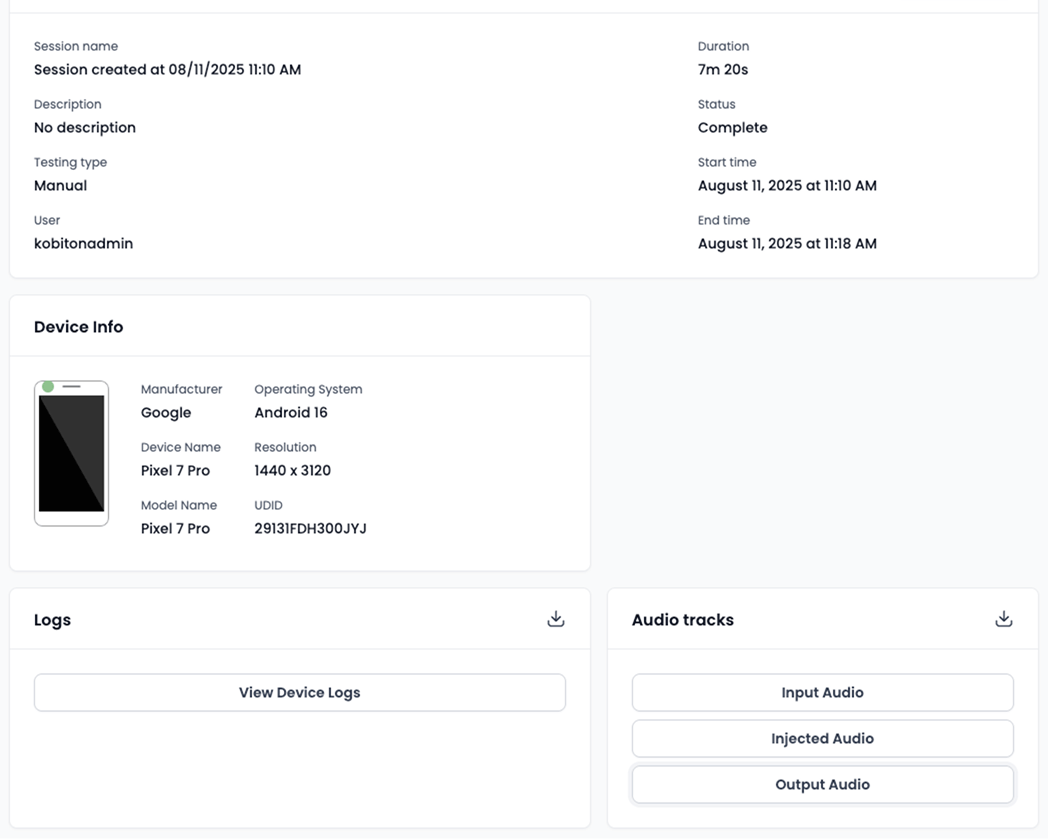Image resolution: width=1048 pixels, height=839 pixels.
Task: Click the download icon in the Logs panel
Action: point(556,618)
